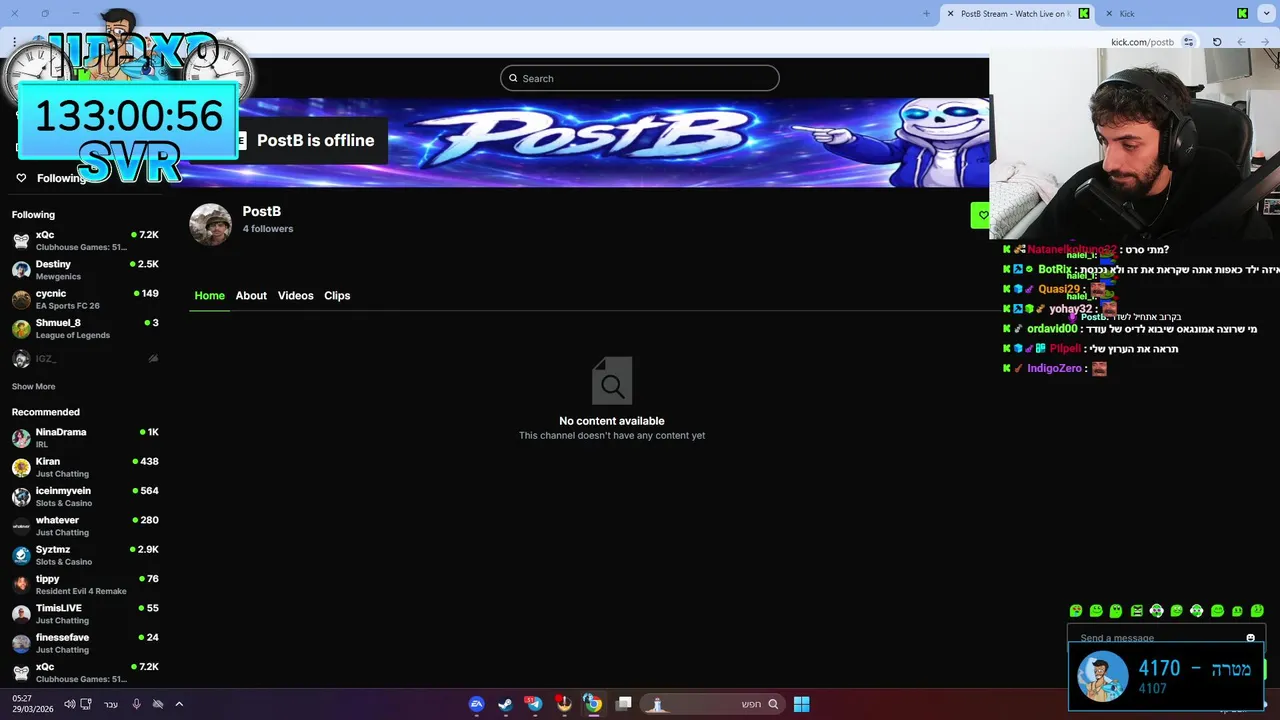
Task: Click NinaDrama's avatar icon
Action: tap(21, 438)
